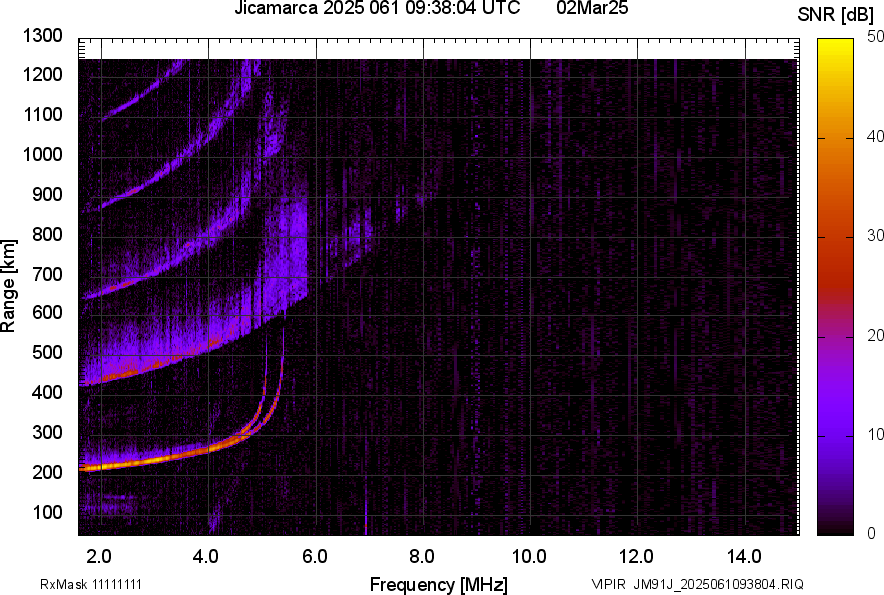Click the SNR [dB] colorbar heading
Viewport: 884px width, 595px height.
tap(837, 15)
